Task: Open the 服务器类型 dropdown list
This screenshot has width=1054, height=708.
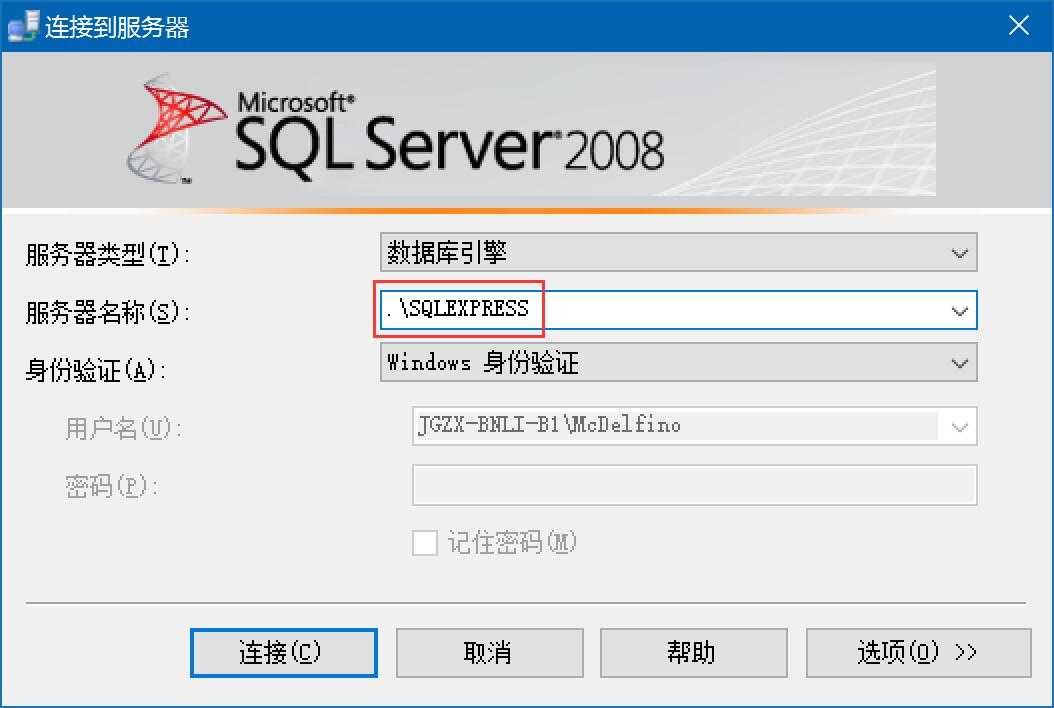Action: coord(678,253)
